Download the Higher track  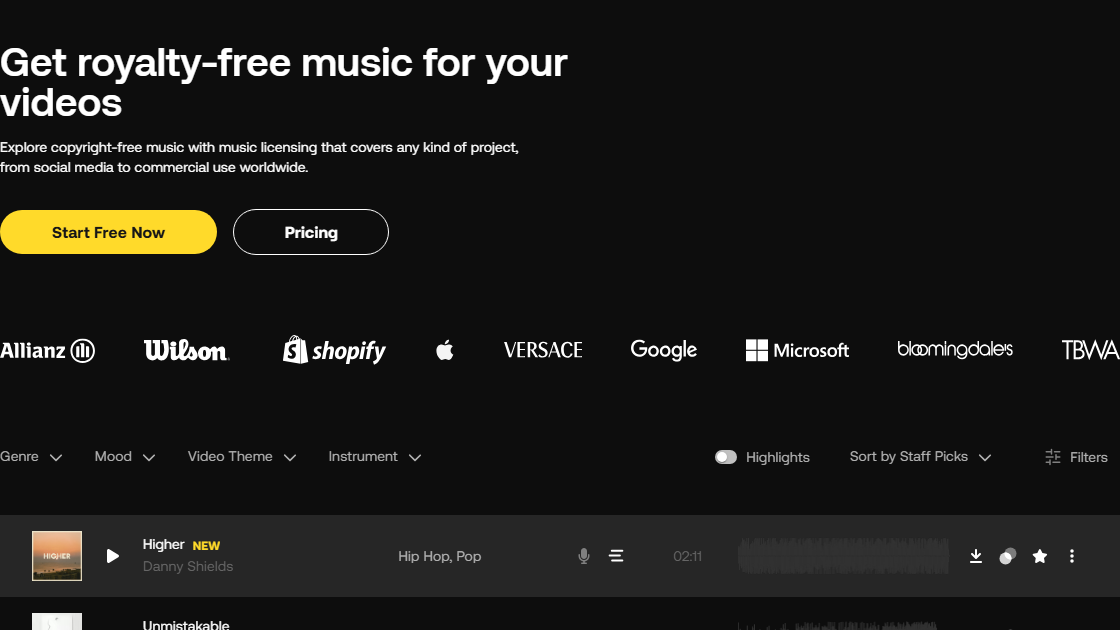[x=976, y=556]
